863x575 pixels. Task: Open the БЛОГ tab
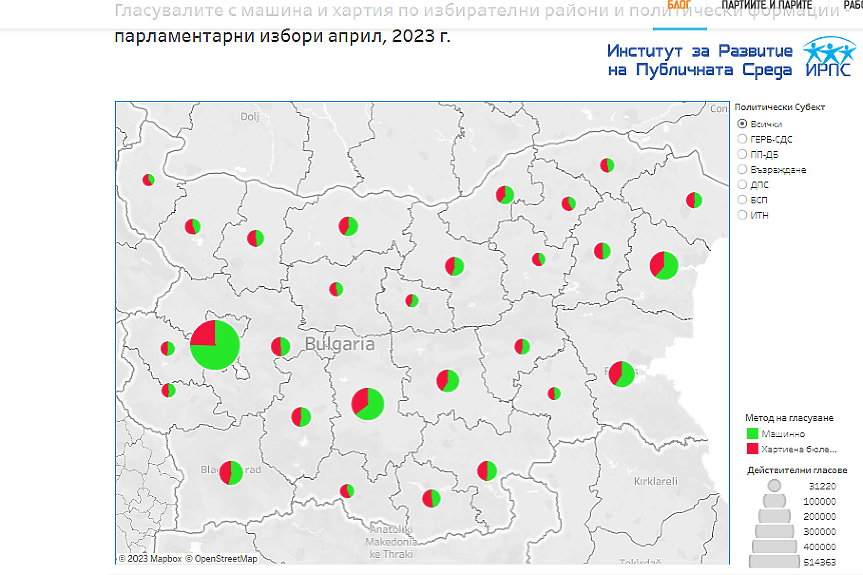point(680,5)
